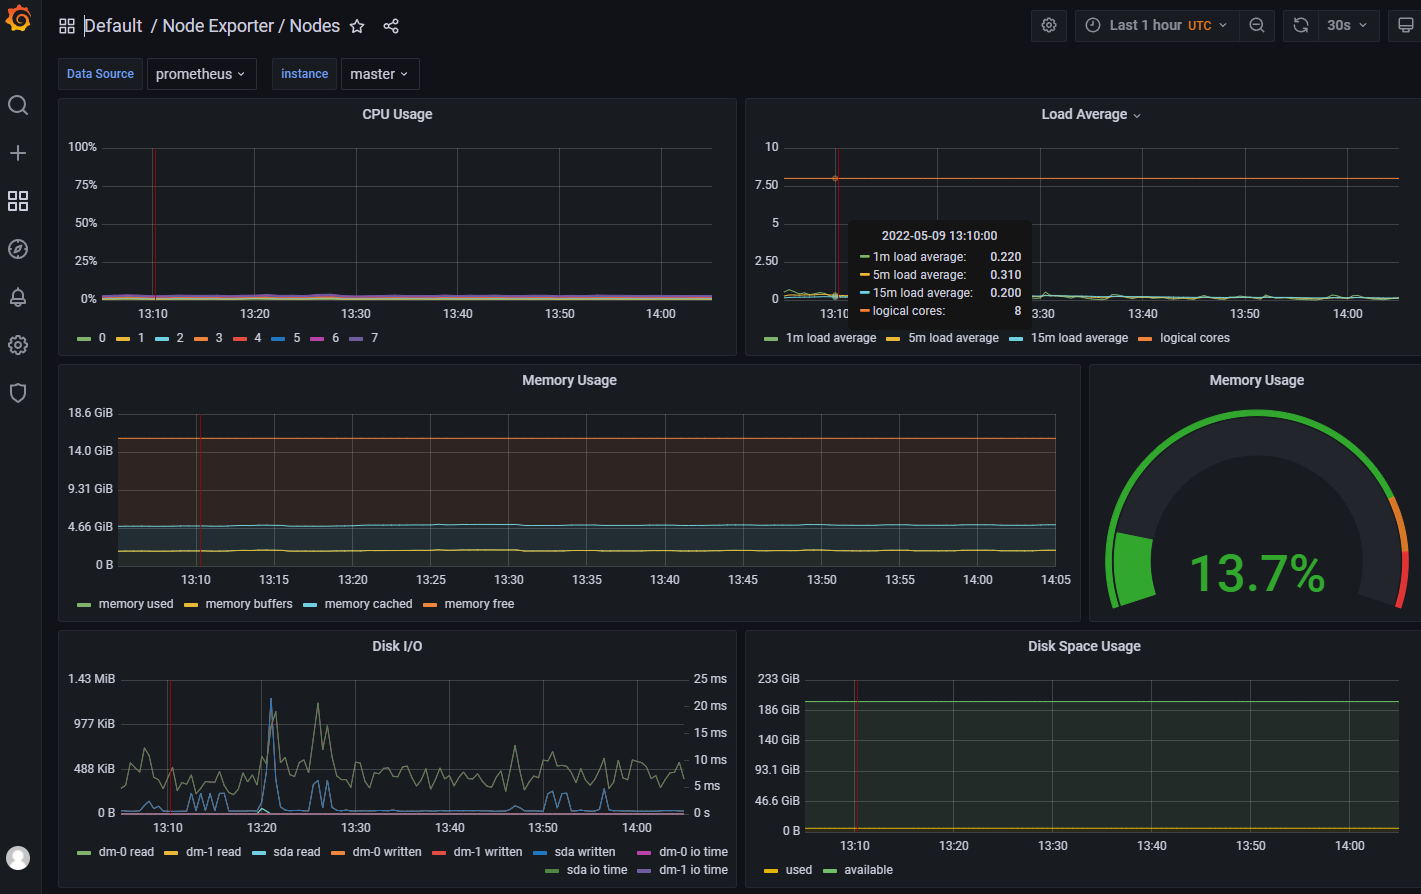Viewport: 1421px width, 894px height.
Task: Toggle the memory used series
Action: tap(136, 604)
